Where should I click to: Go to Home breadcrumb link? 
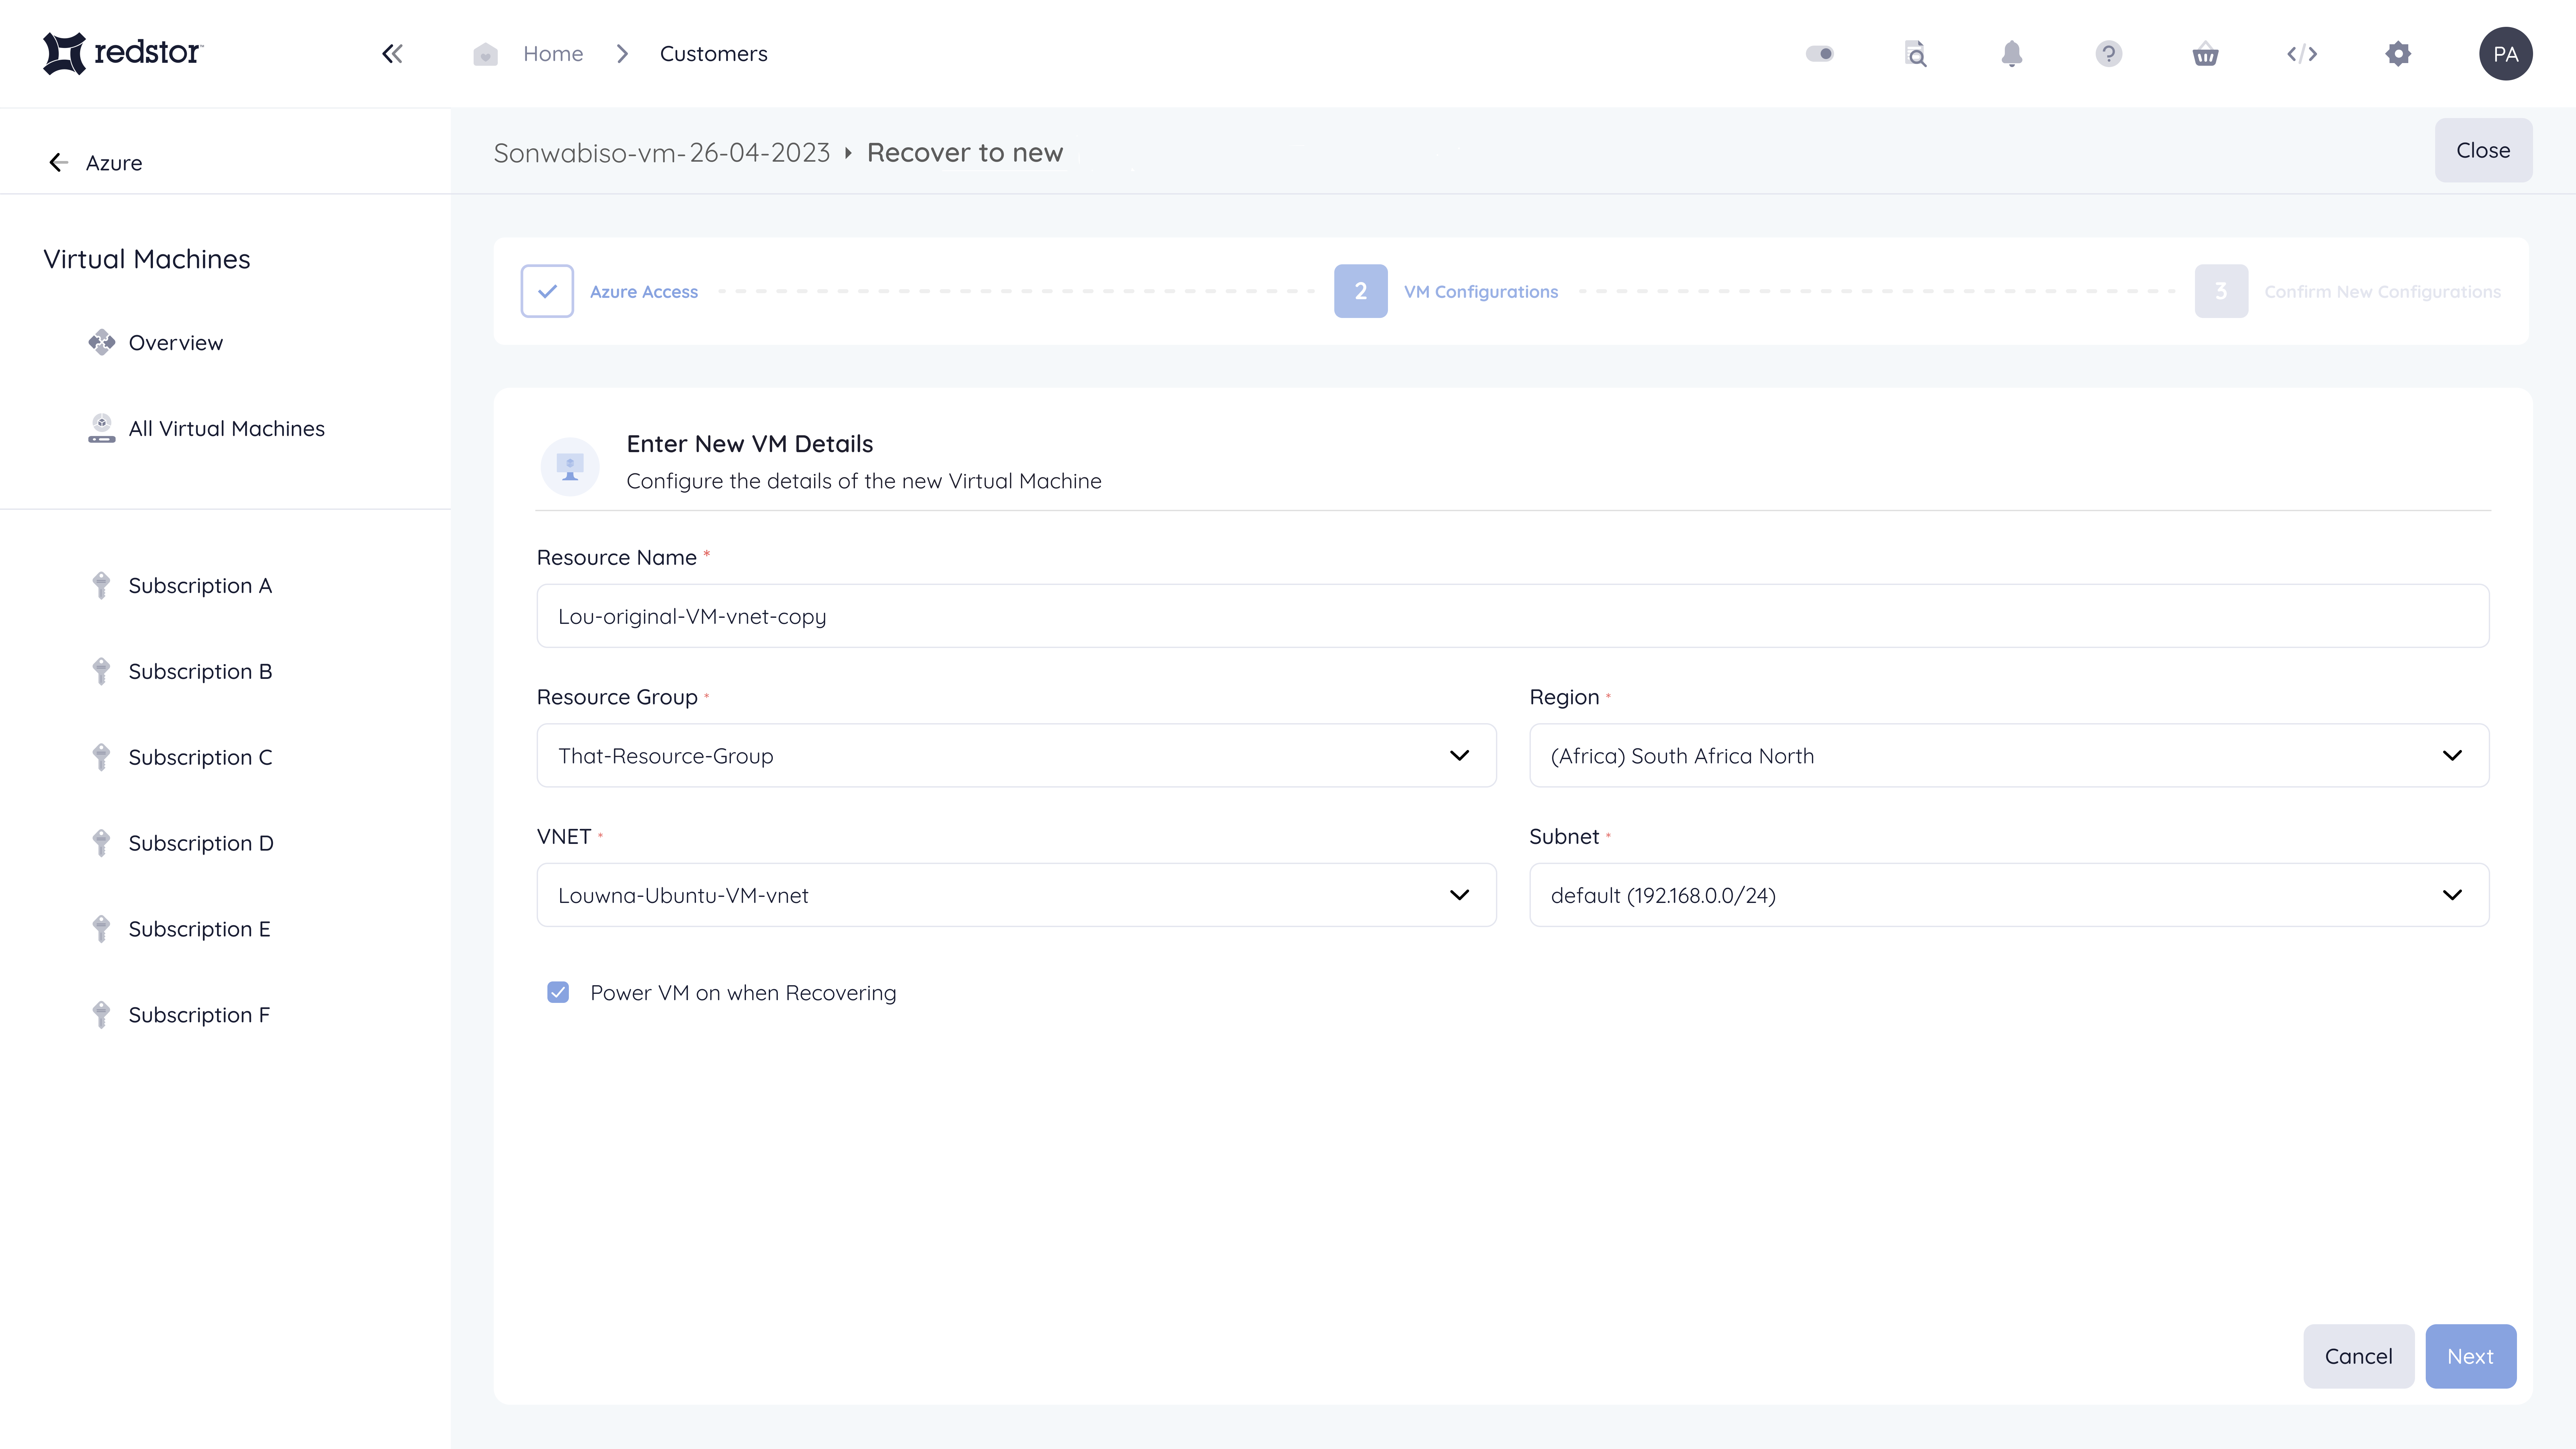(553, 54)
